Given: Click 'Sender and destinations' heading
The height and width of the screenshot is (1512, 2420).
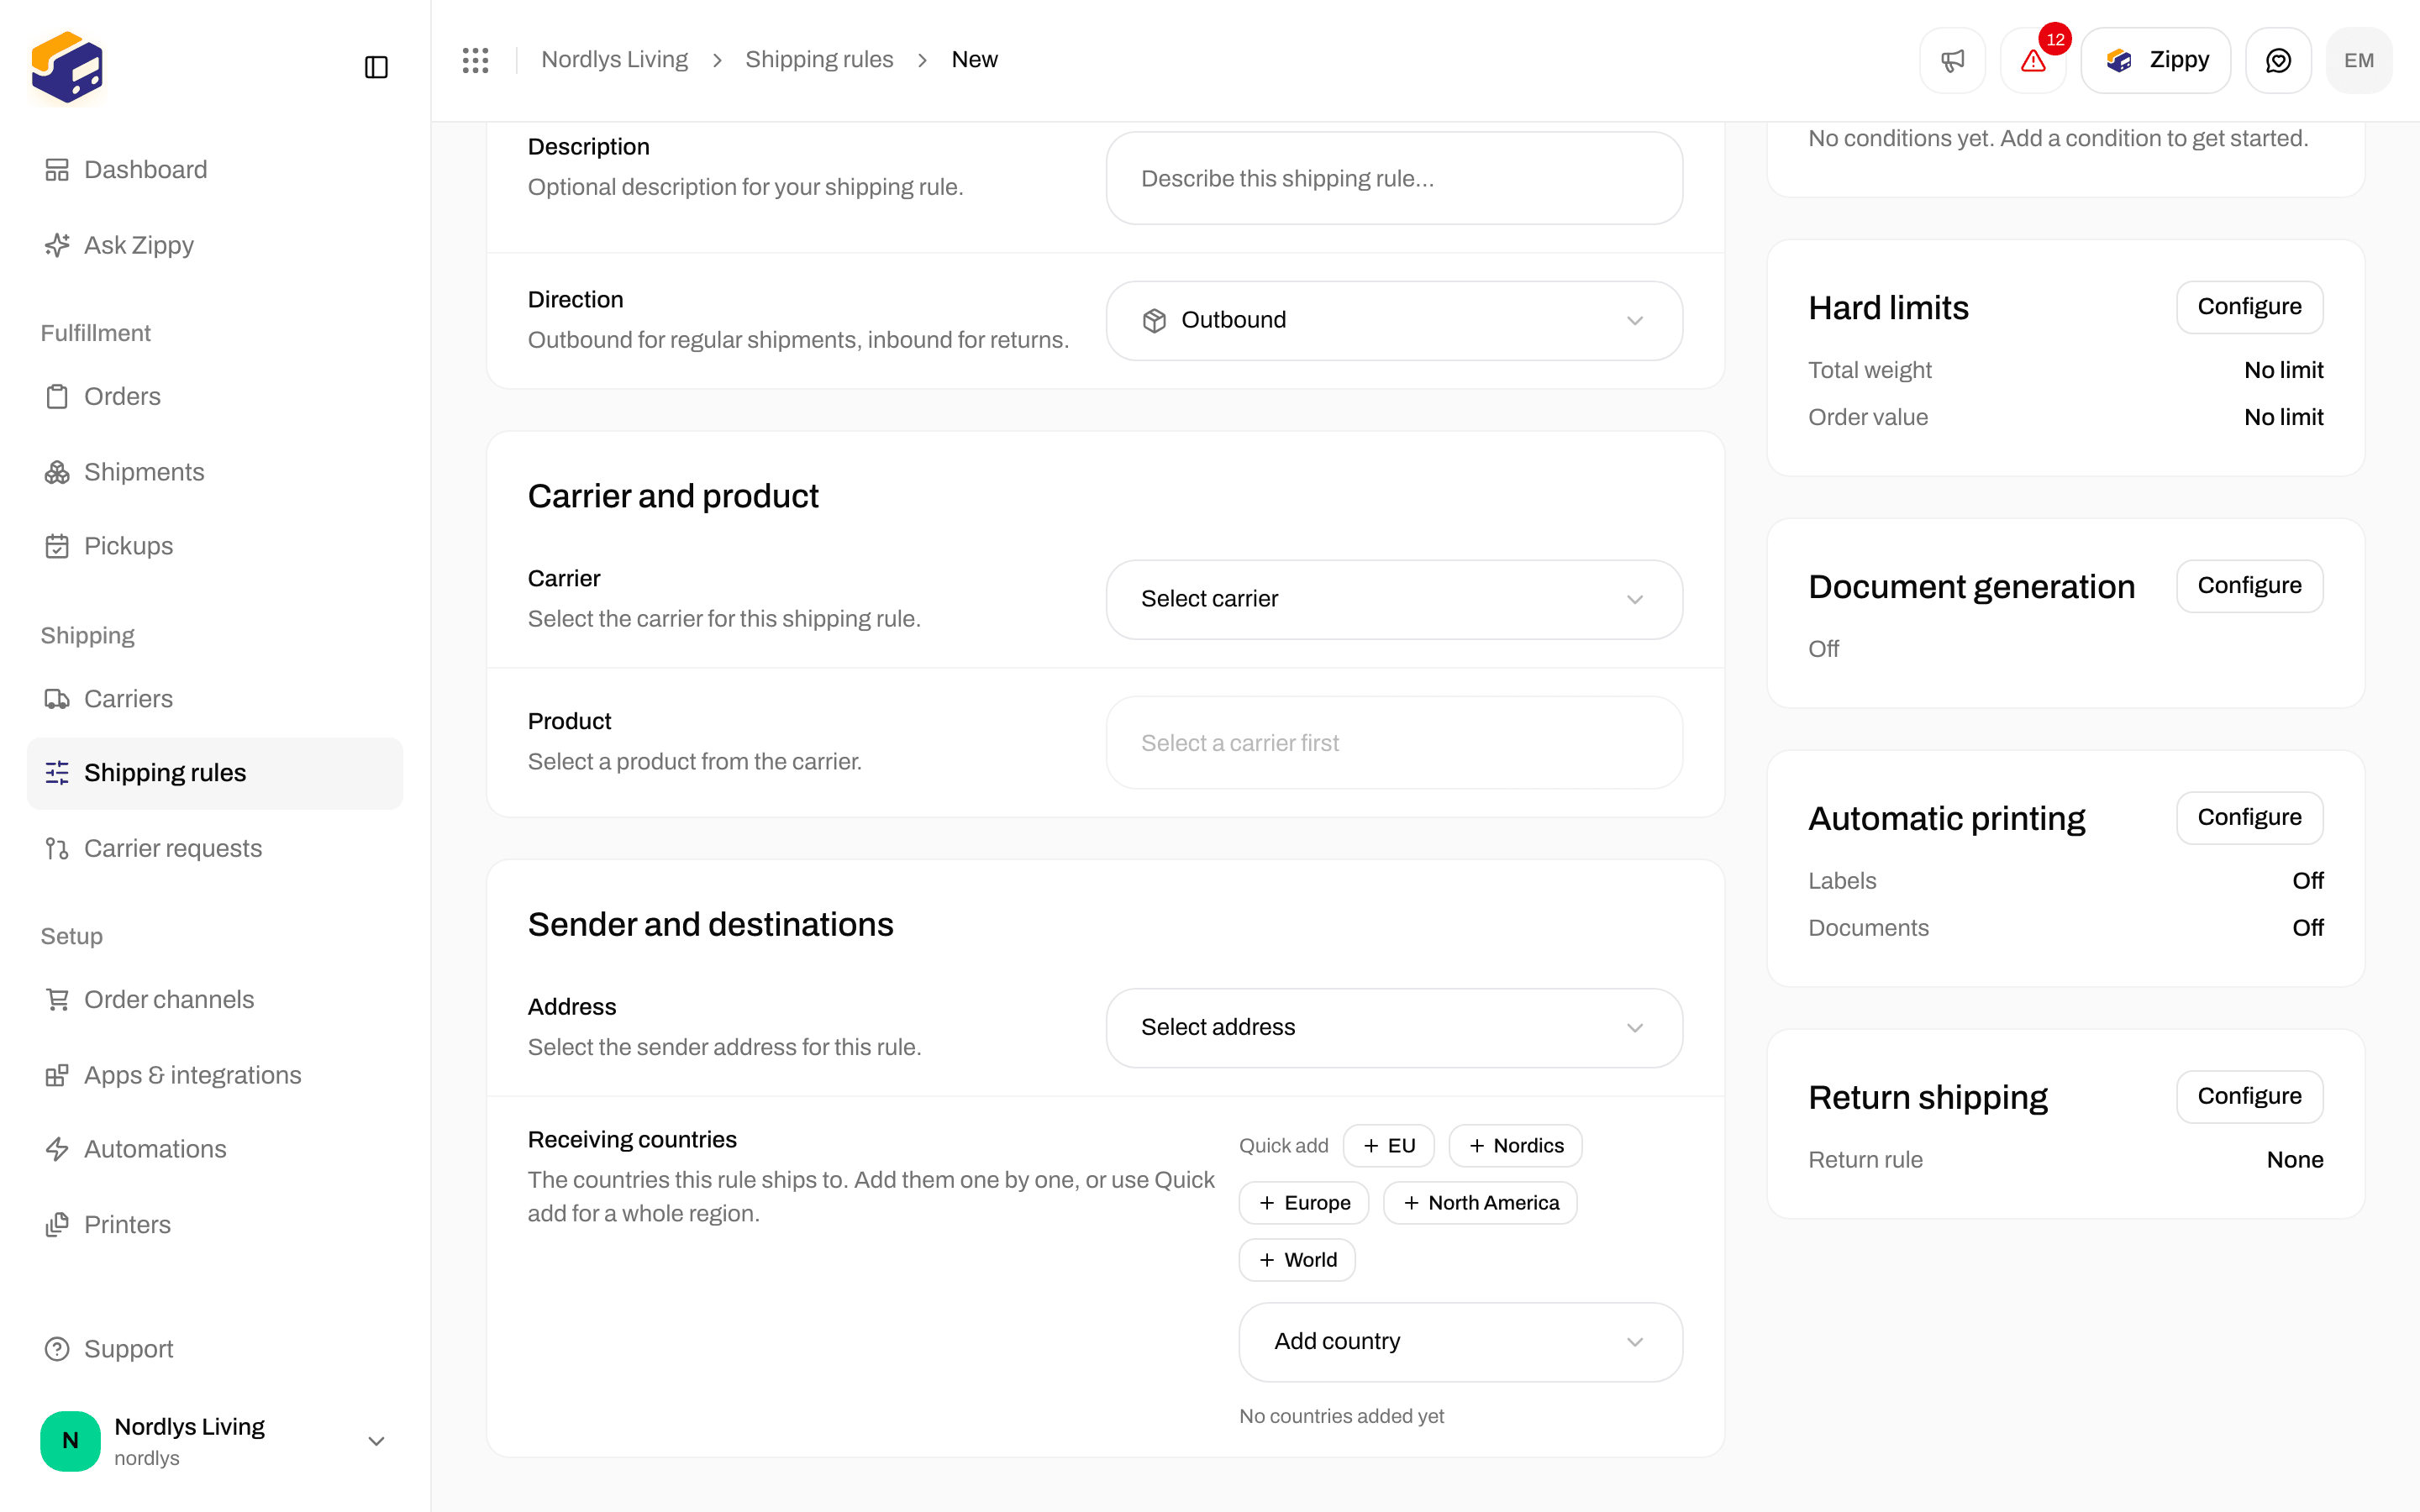Looking at the screenshot, I should point(710,924).
